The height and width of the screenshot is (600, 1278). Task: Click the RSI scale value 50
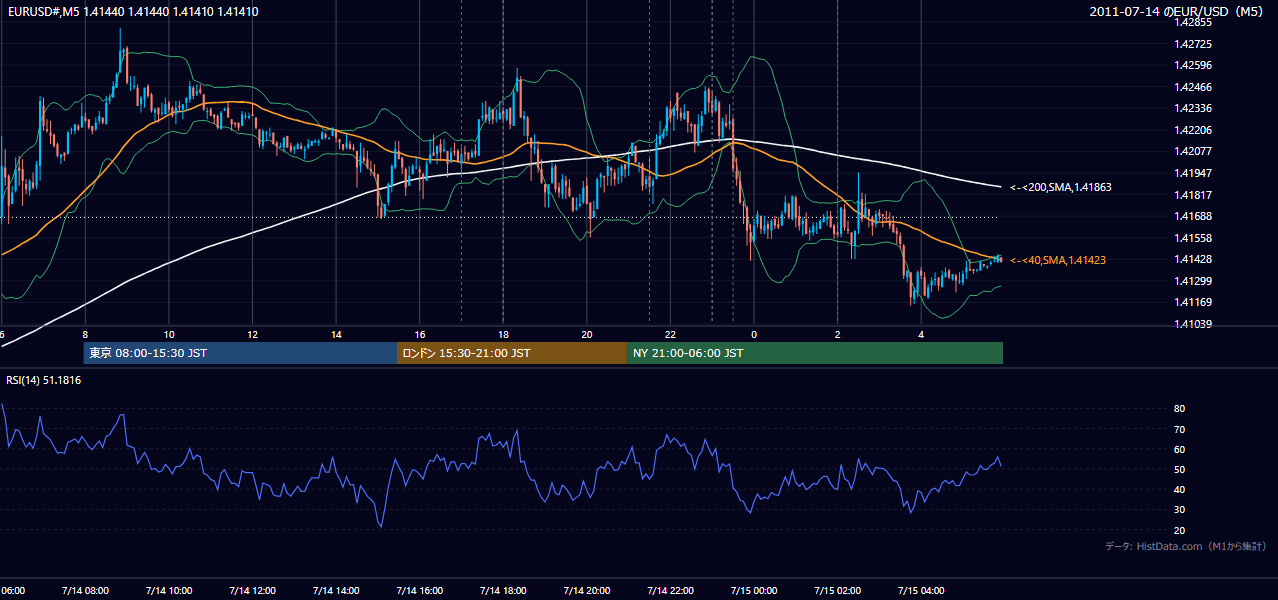pos(1180,469)
